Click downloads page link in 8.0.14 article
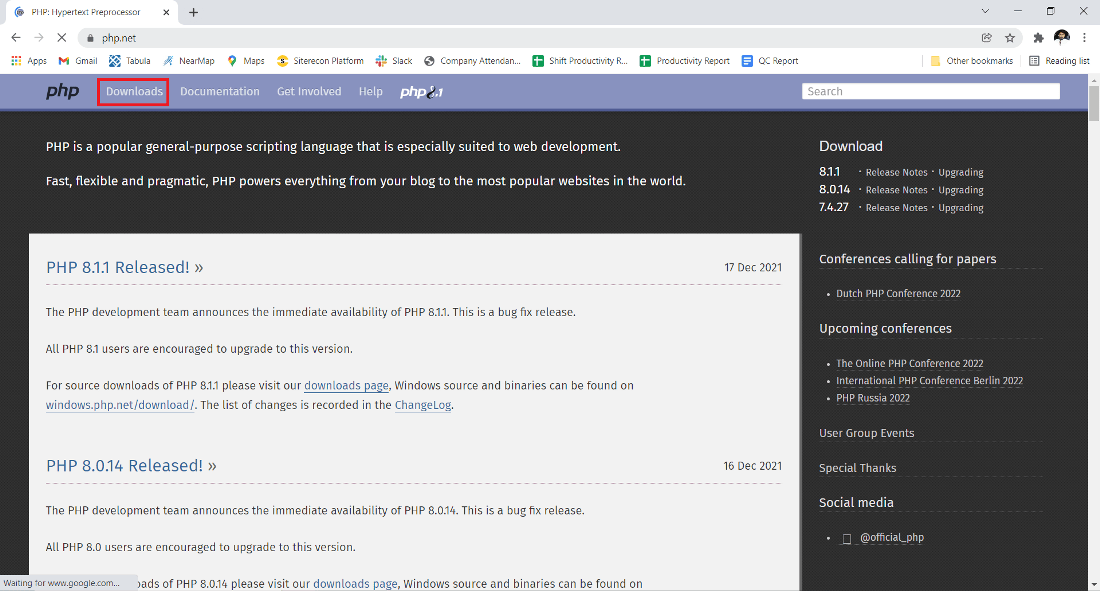This screenshot has width=1100, height=591. tap(355, 583)
